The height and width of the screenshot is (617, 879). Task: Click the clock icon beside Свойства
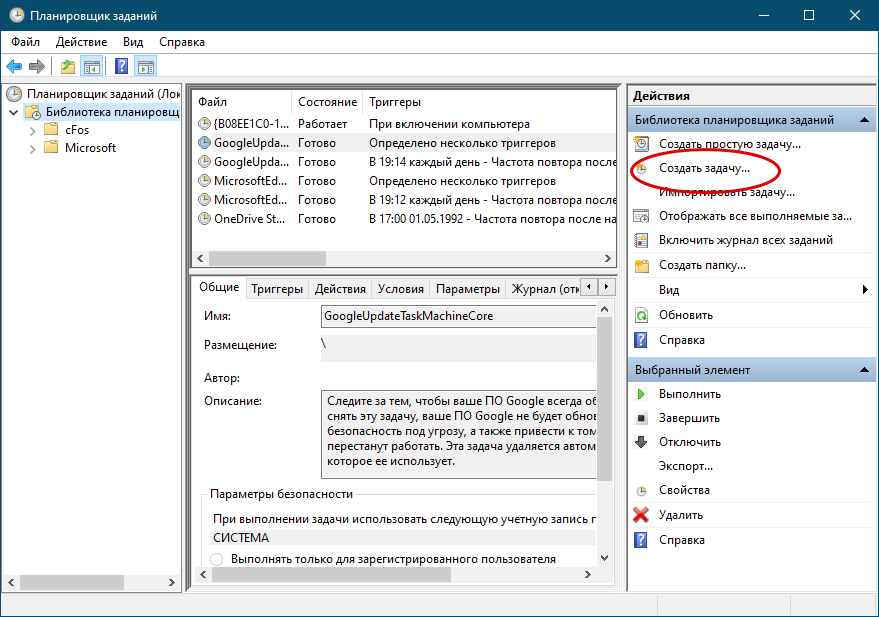coord(641,491)
